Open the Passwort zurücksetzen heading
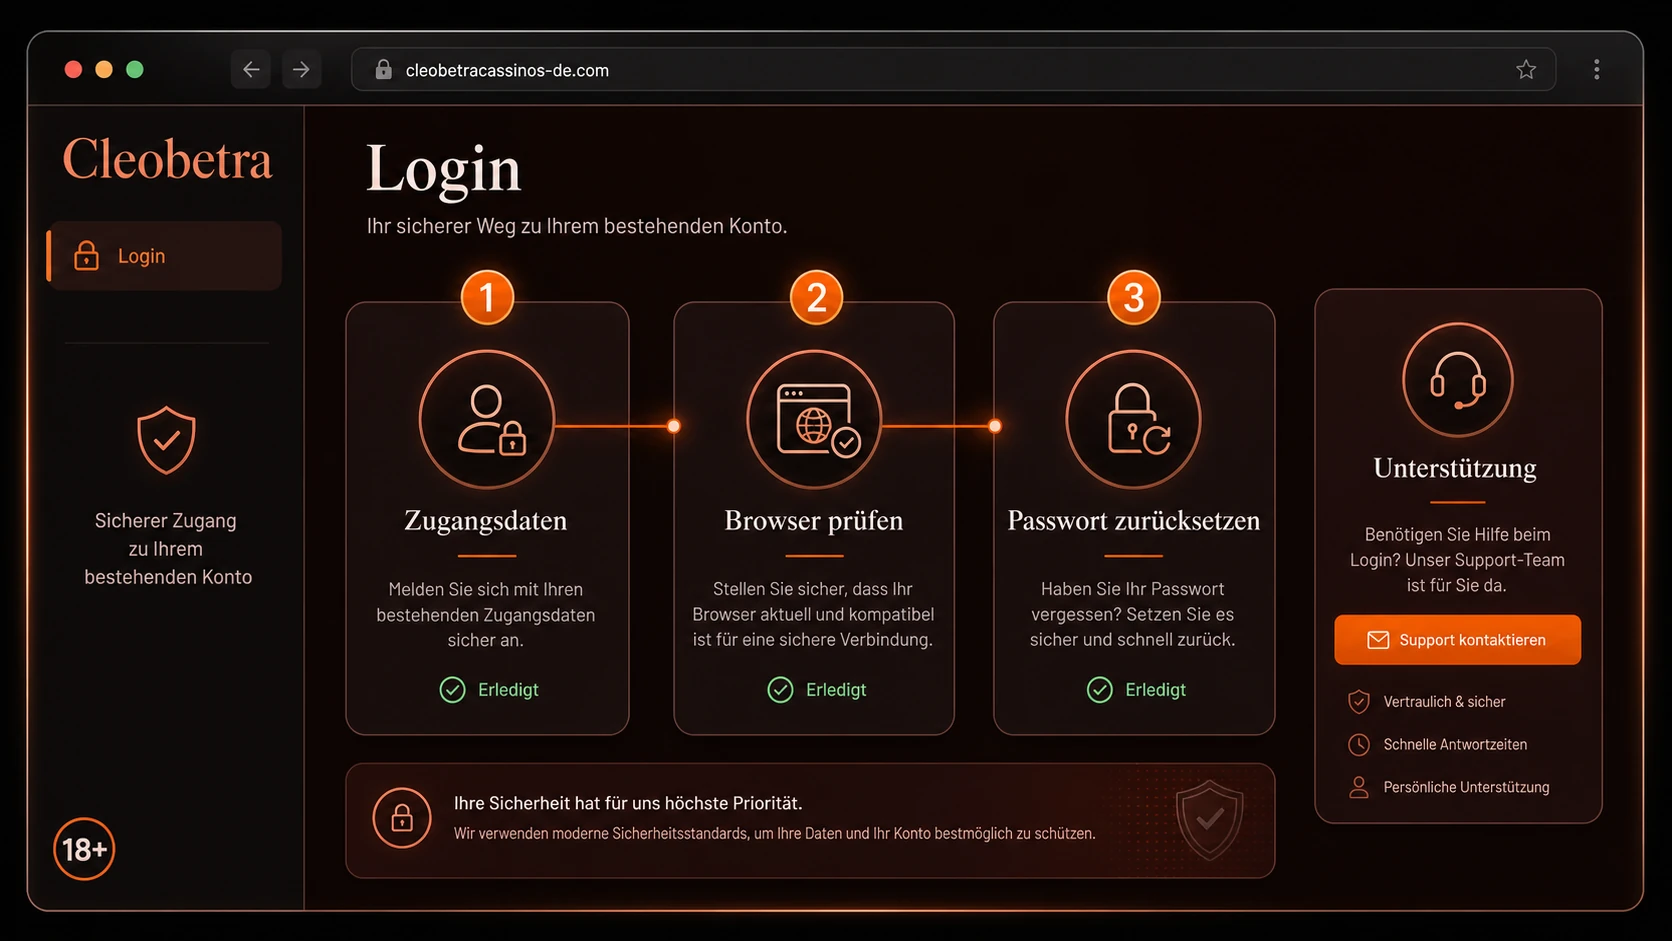 pos(1134,521)
